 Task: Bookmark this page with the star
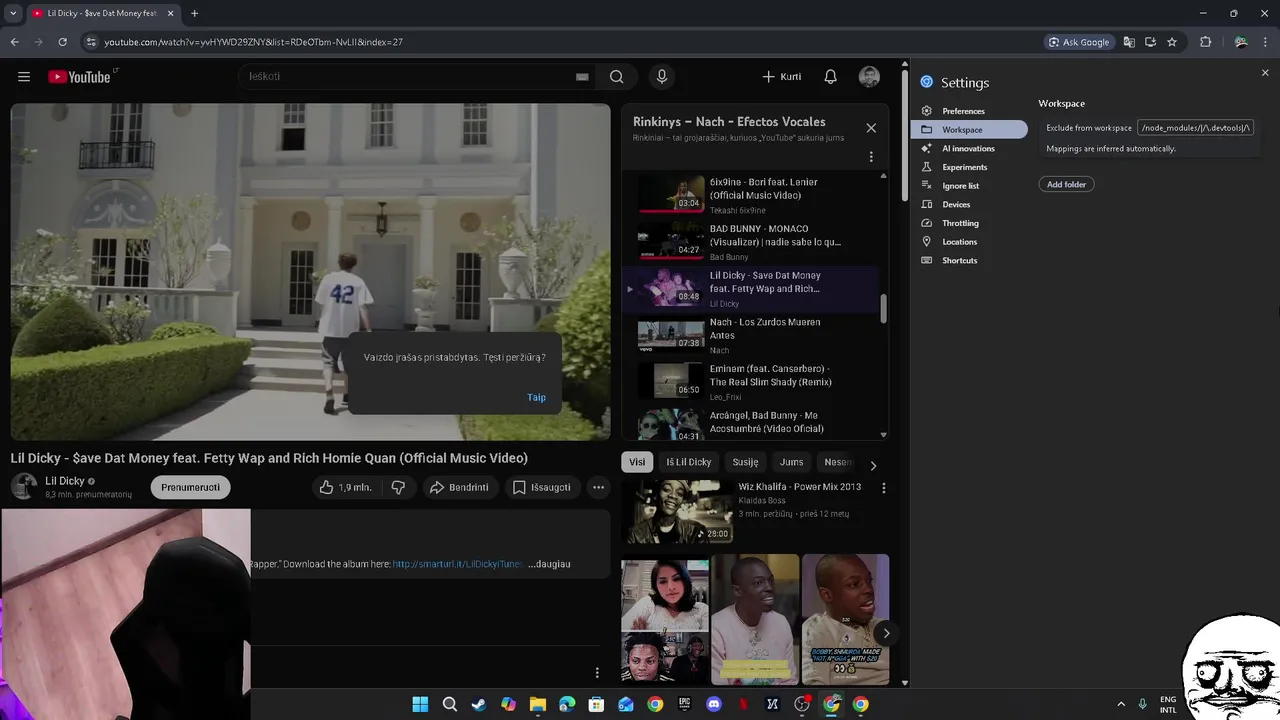[x=1172, y=42]
